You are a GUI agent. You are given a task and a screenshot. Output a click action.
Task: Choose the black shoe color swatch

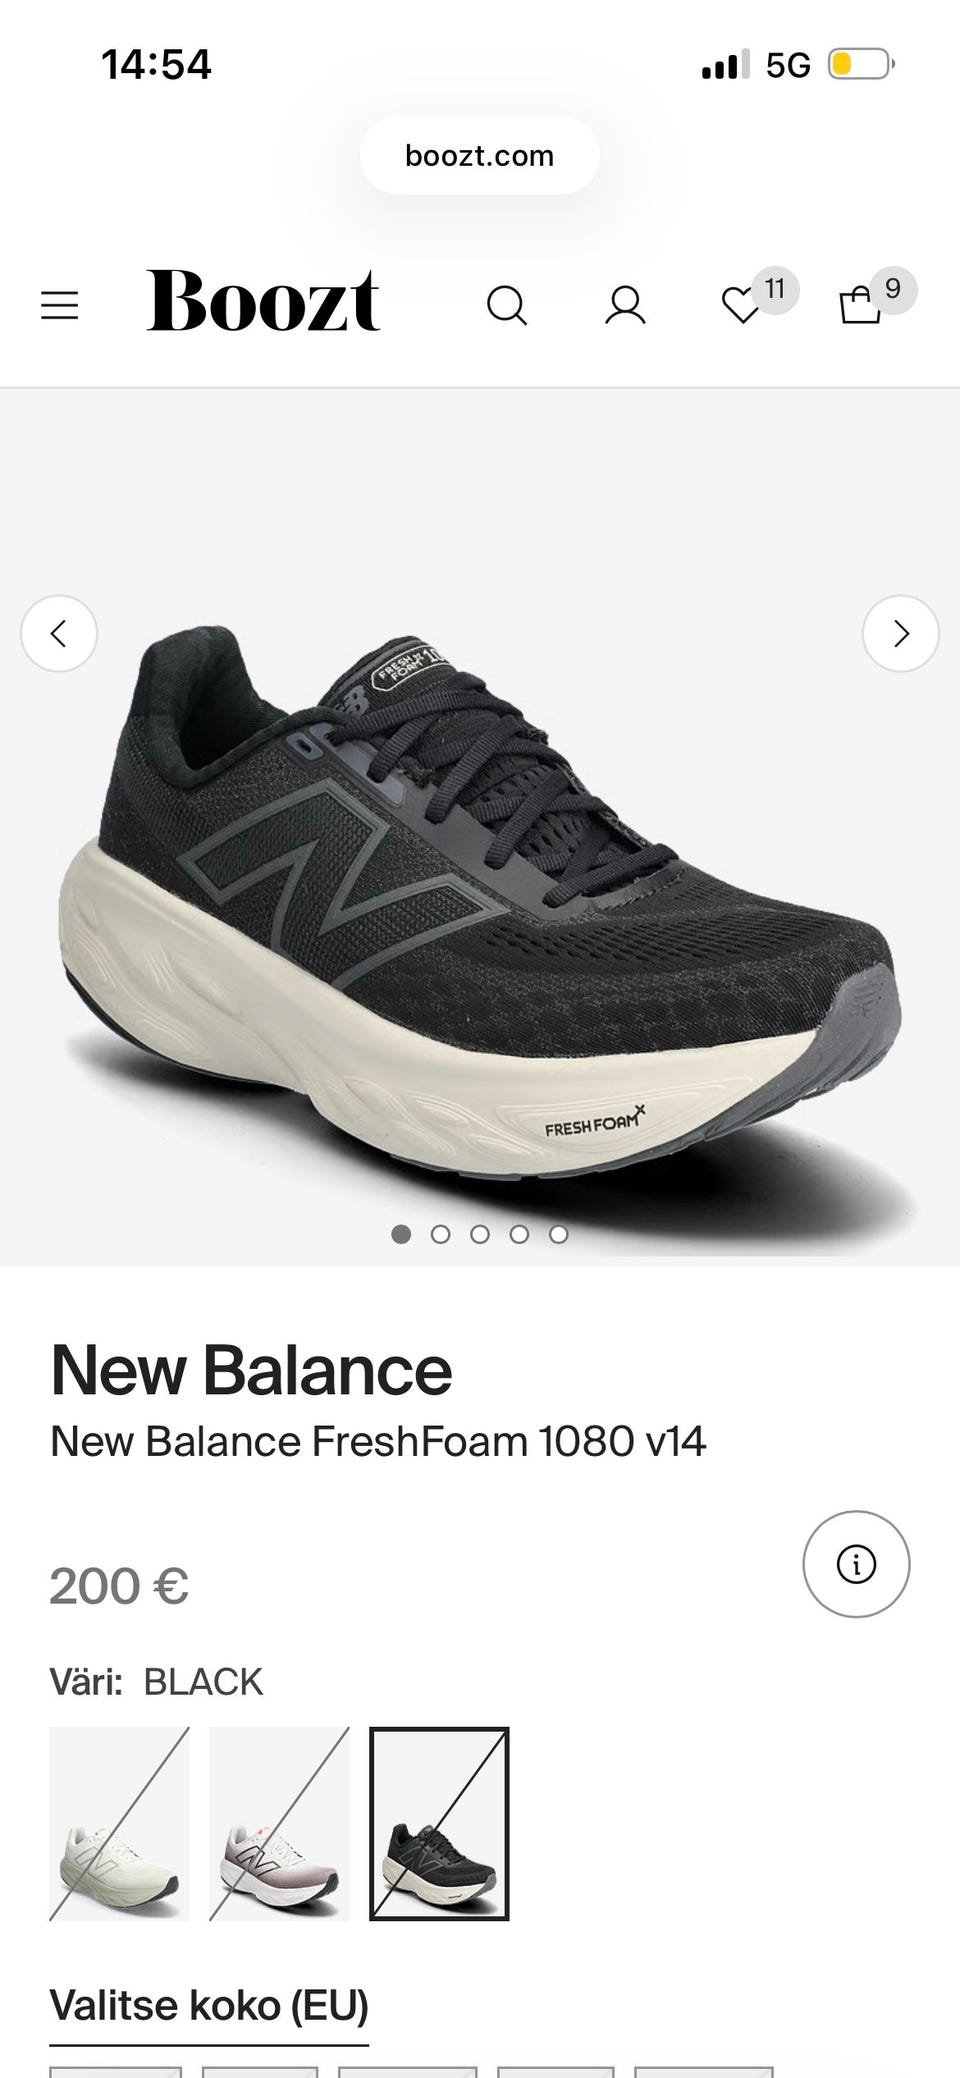(x=439, y=1824)
